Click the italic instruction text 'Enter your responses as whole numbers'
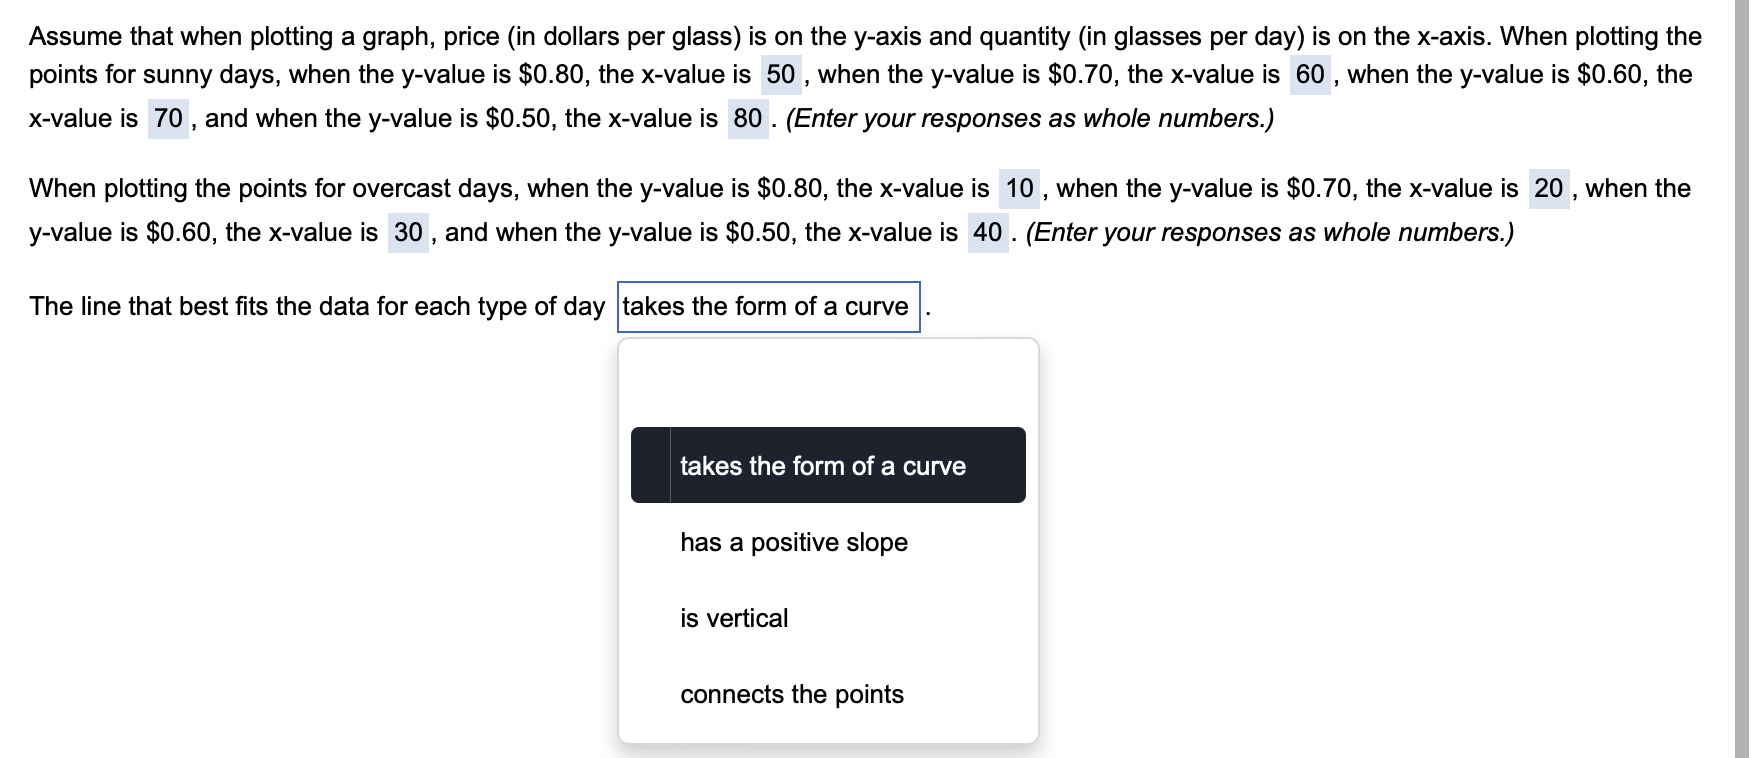1759x758 pixels. pyautogui.click(x=1030, y=118)
